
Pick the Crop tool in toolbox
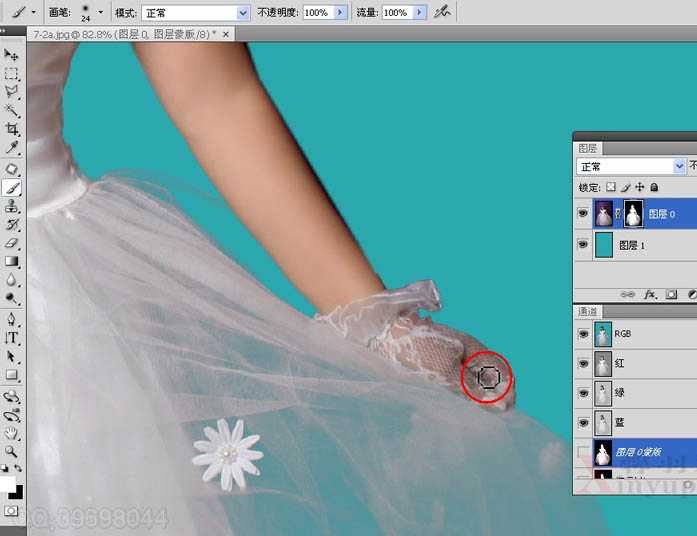12,129
